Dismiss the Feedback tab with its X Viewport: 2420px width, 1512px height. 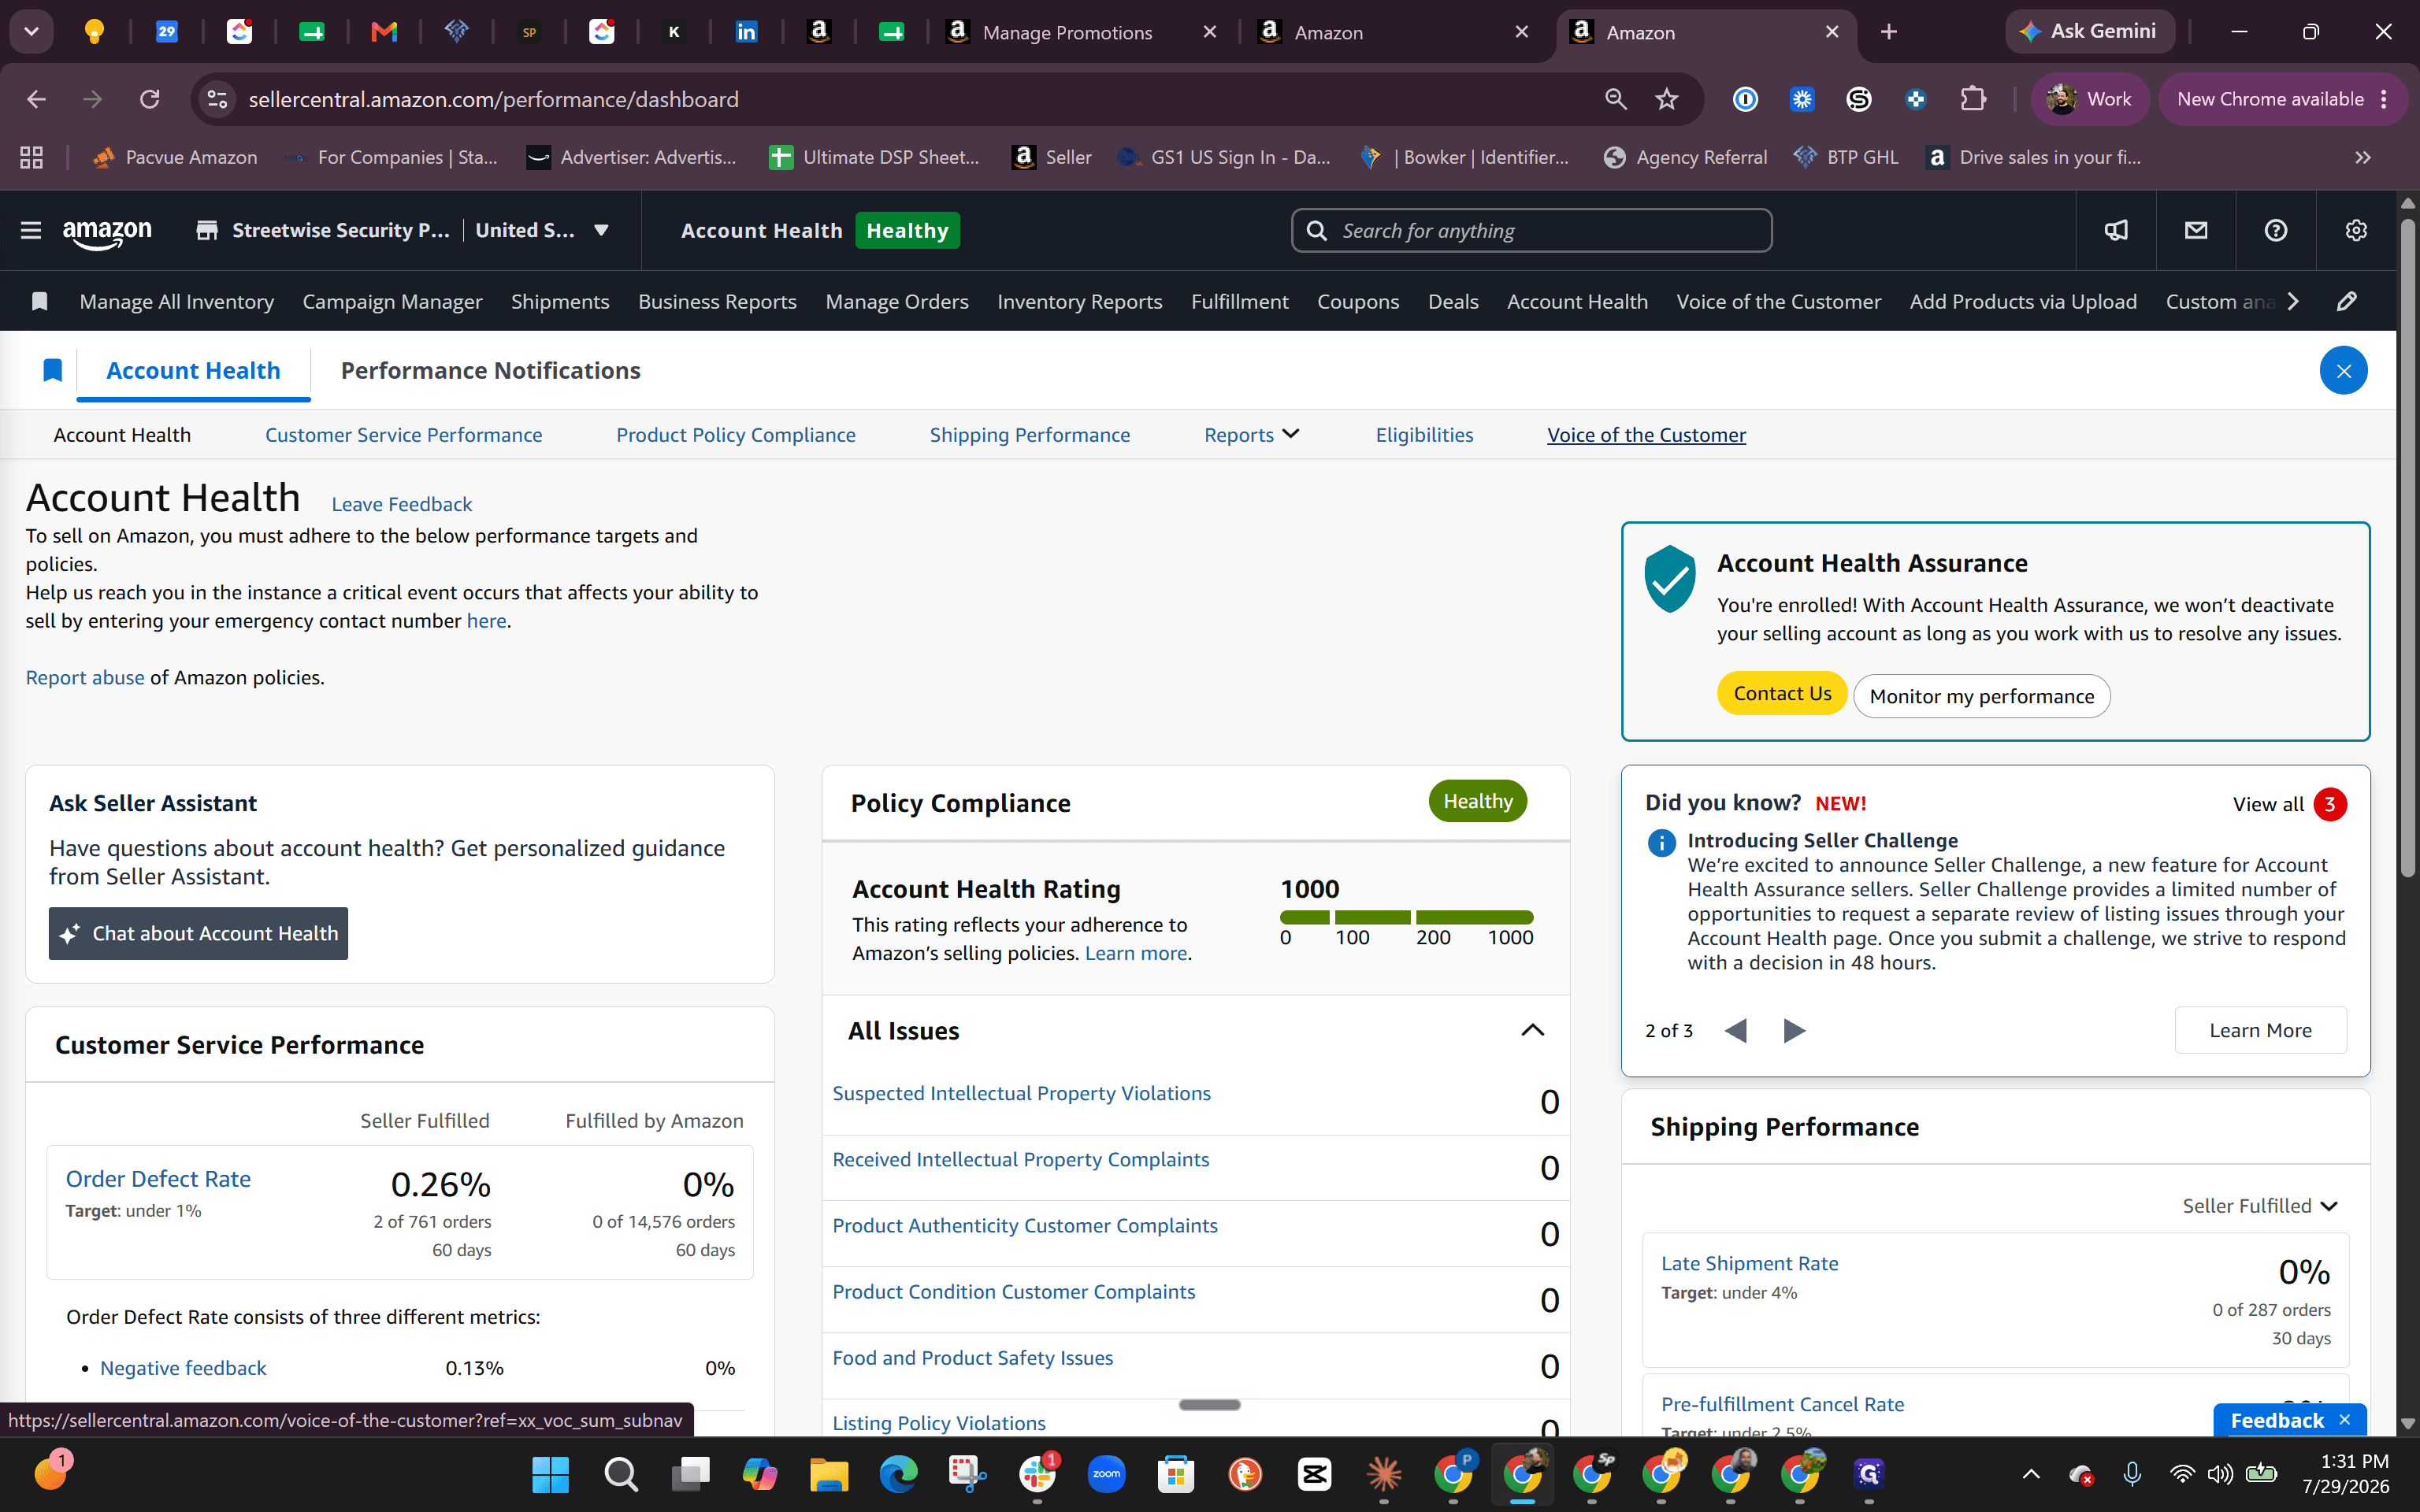tap(2344, 1420)
